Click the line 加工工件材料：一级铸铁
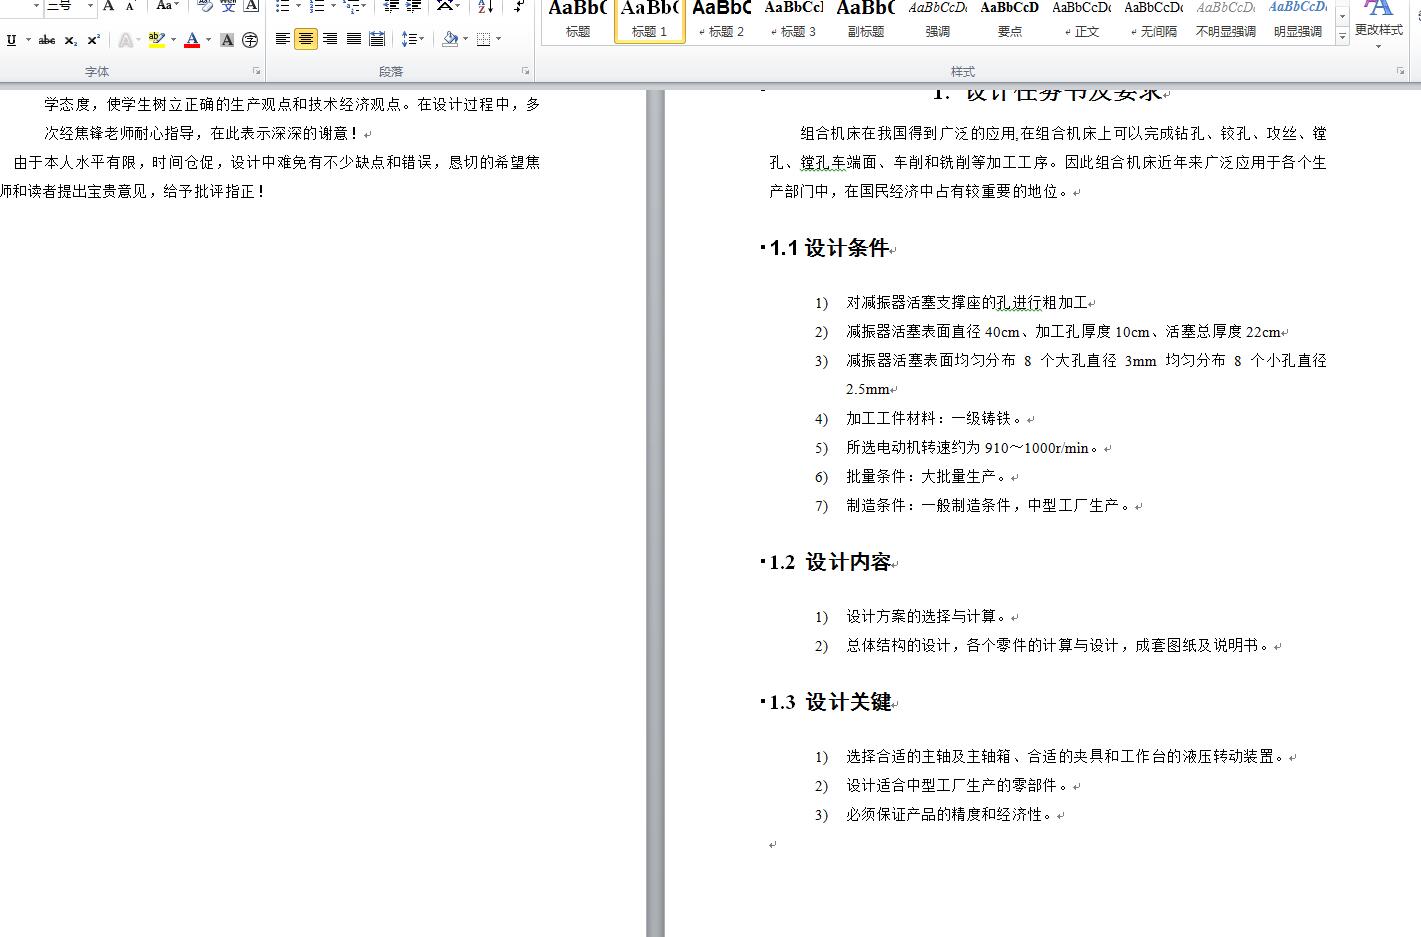This screenshot has width=1421, height=937. coord(934,419)
